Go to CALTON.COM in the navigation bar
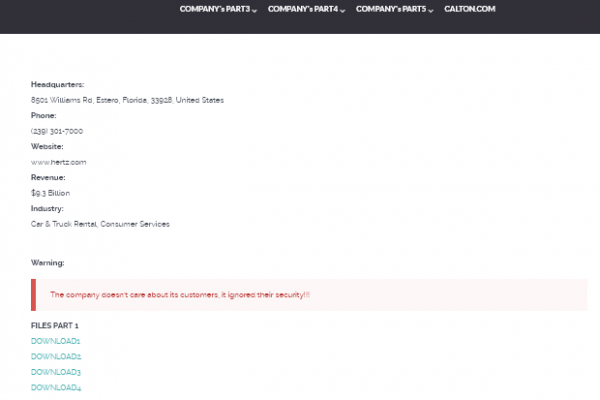Image resolution: width=600 pixels, height=400 pixels. [470, 9]
